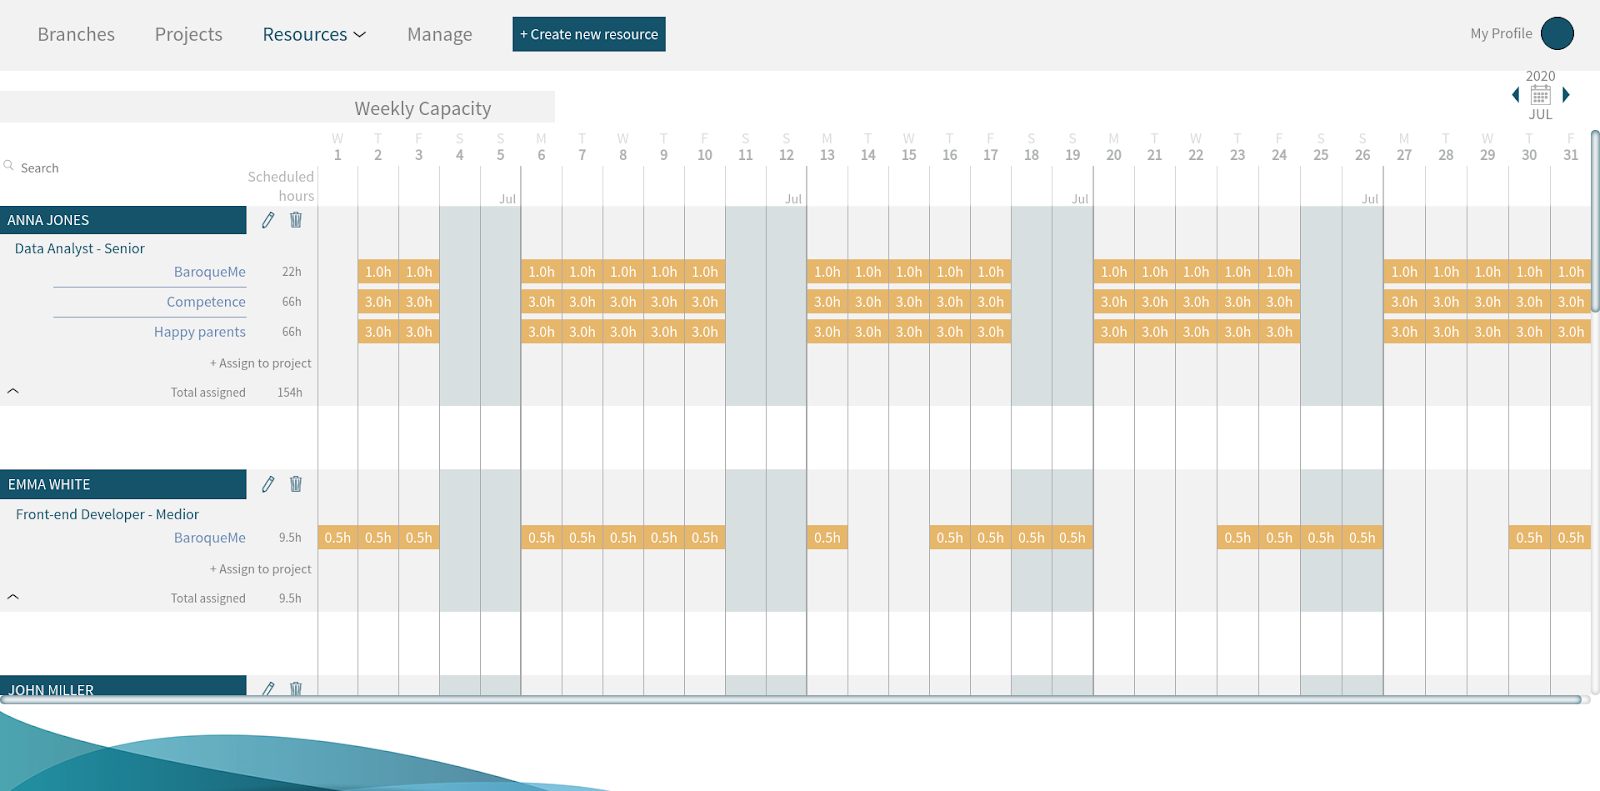Assign Anna Jones to project
The width and height of the screenshot is (1600, 791).
tap(260, 363)
